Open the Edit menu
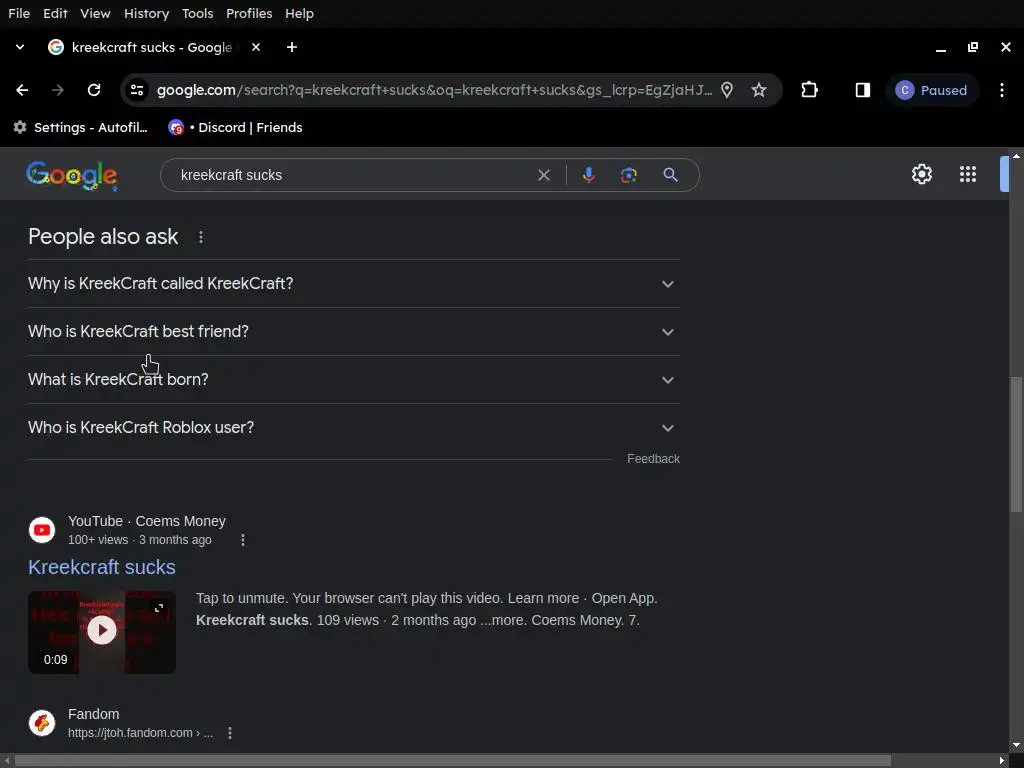Image resolution: width=1024 pixels, height=768 pixels. coord(55,13)
